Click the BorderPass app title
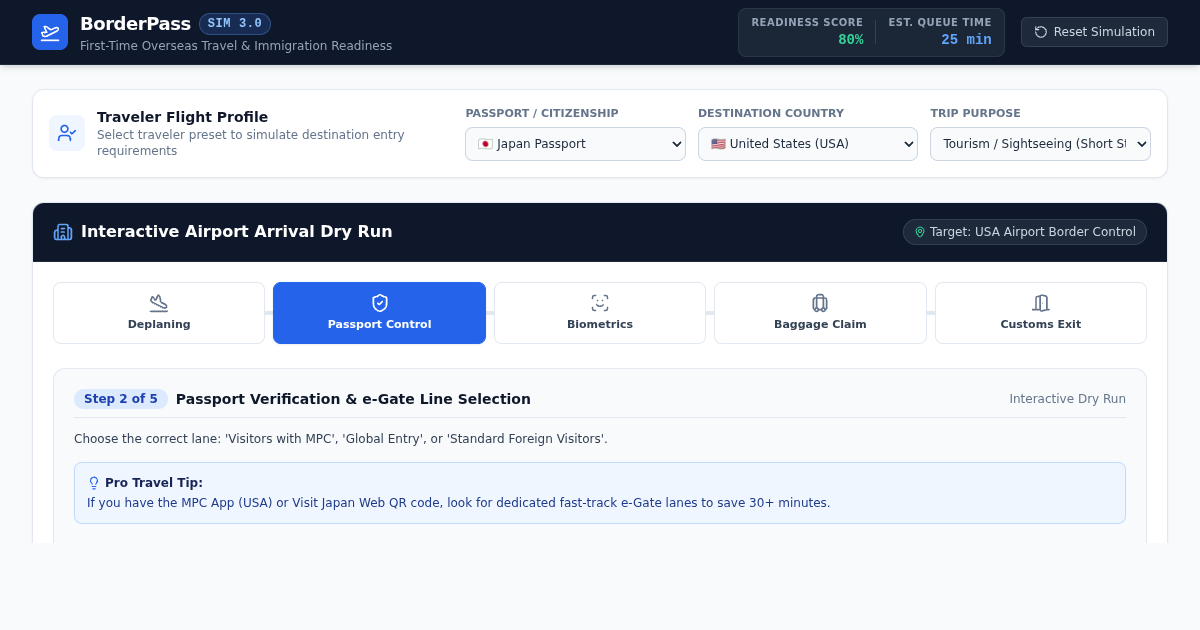The image size is (1200, 630). [x=135, y=24]
